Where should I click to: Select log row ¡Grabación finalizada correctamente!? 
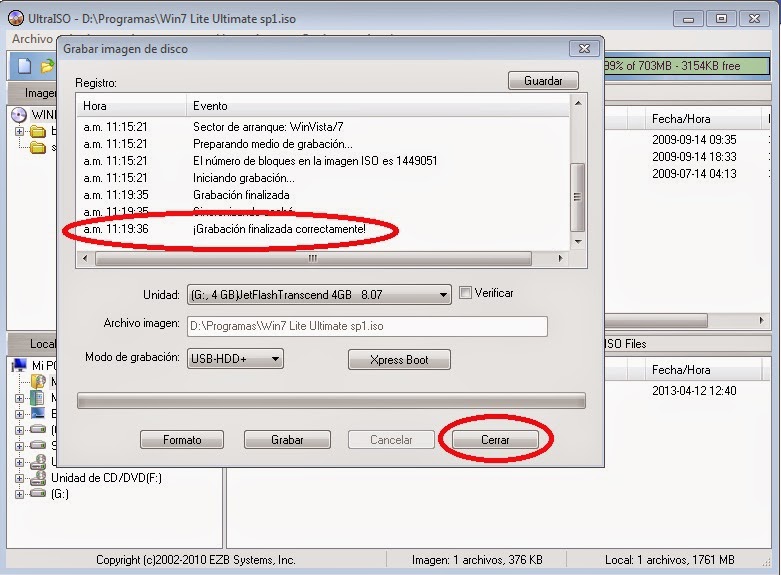(x=323, y=229)
